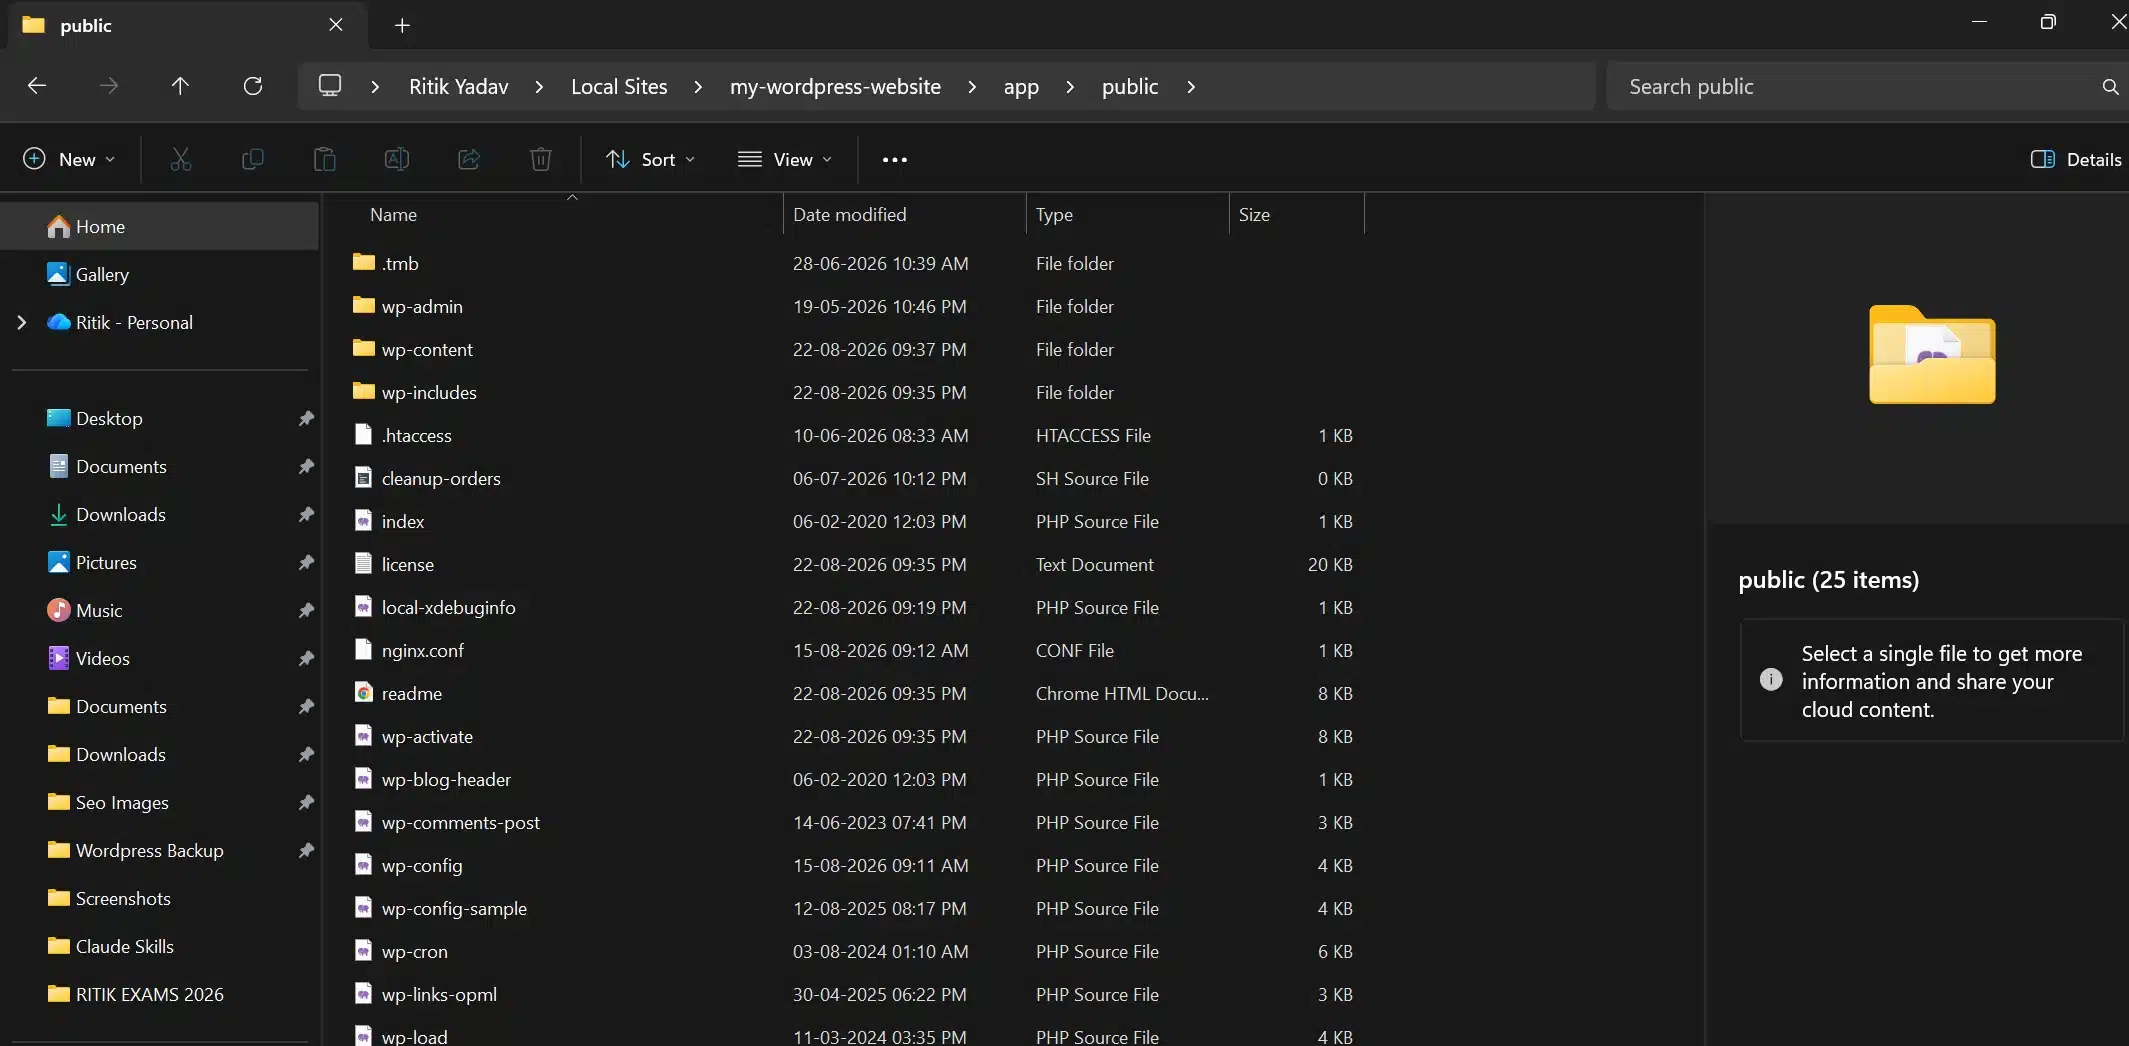Toggle the Details pane button
Viewport: 2129px width, 1046px height.
tap(2076, 159)
